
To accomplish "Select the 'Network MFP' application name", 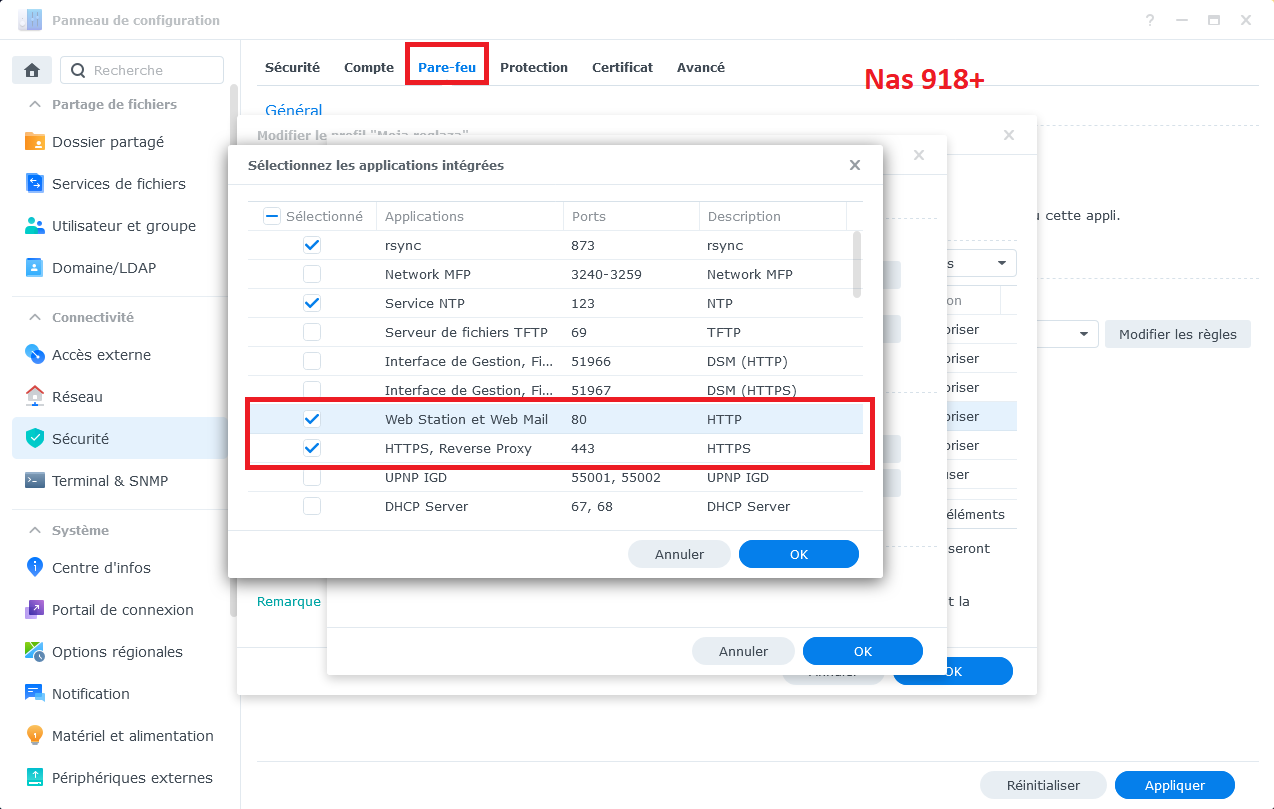I will tap(427, 274).
